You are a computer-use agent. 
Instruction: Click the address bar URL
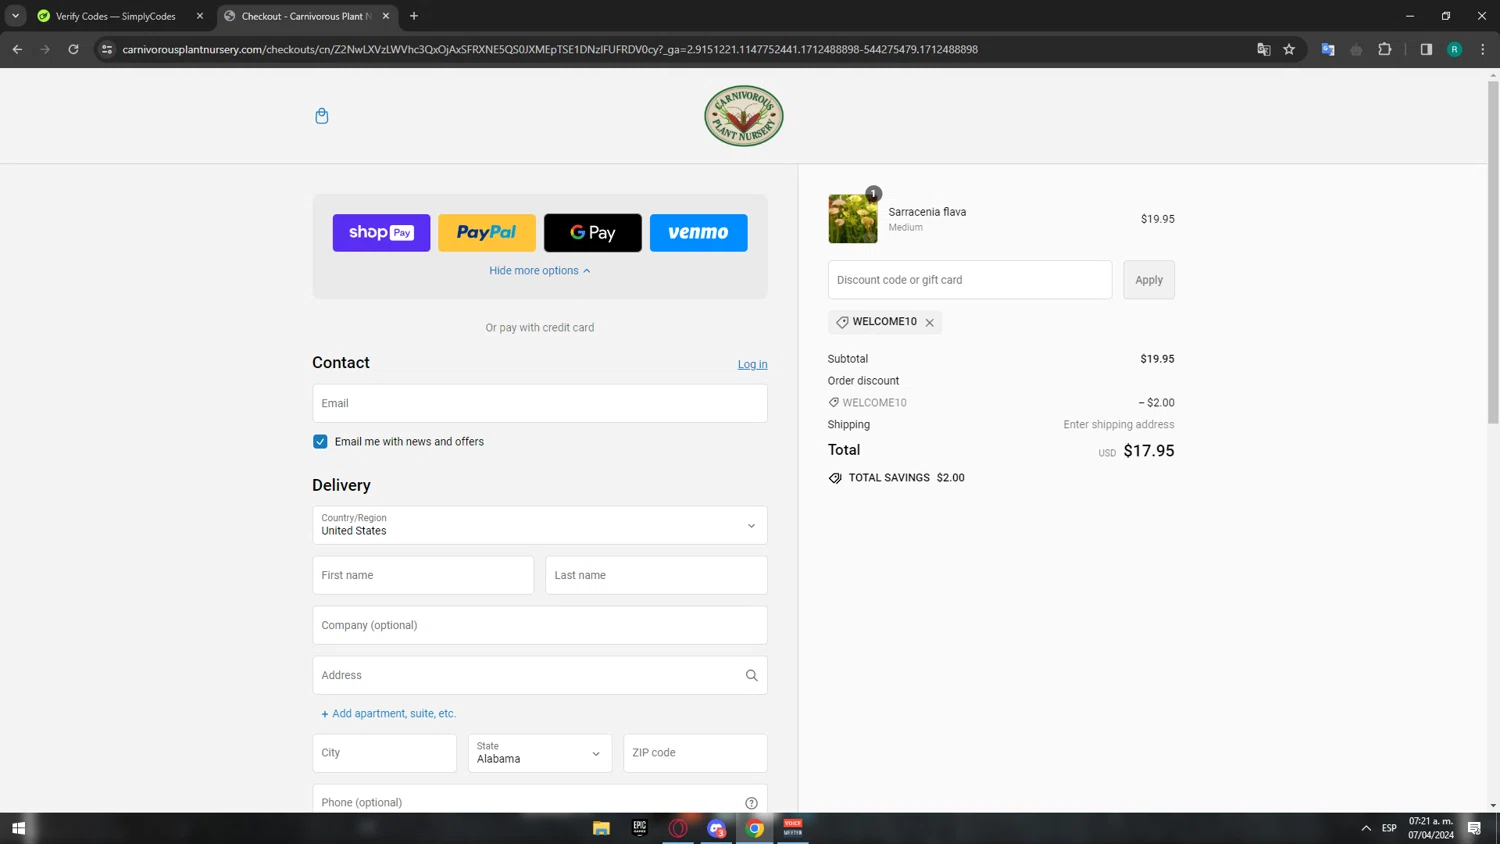pos(550,49)
